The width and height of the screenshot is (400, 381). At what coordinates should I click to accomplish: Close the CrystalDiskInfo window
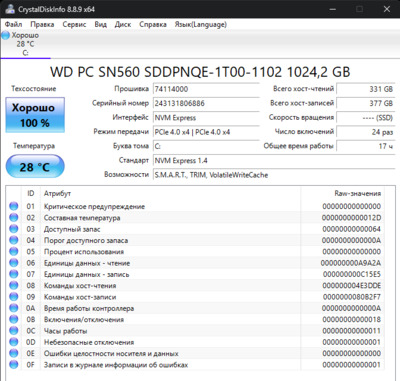click(387, 9)
